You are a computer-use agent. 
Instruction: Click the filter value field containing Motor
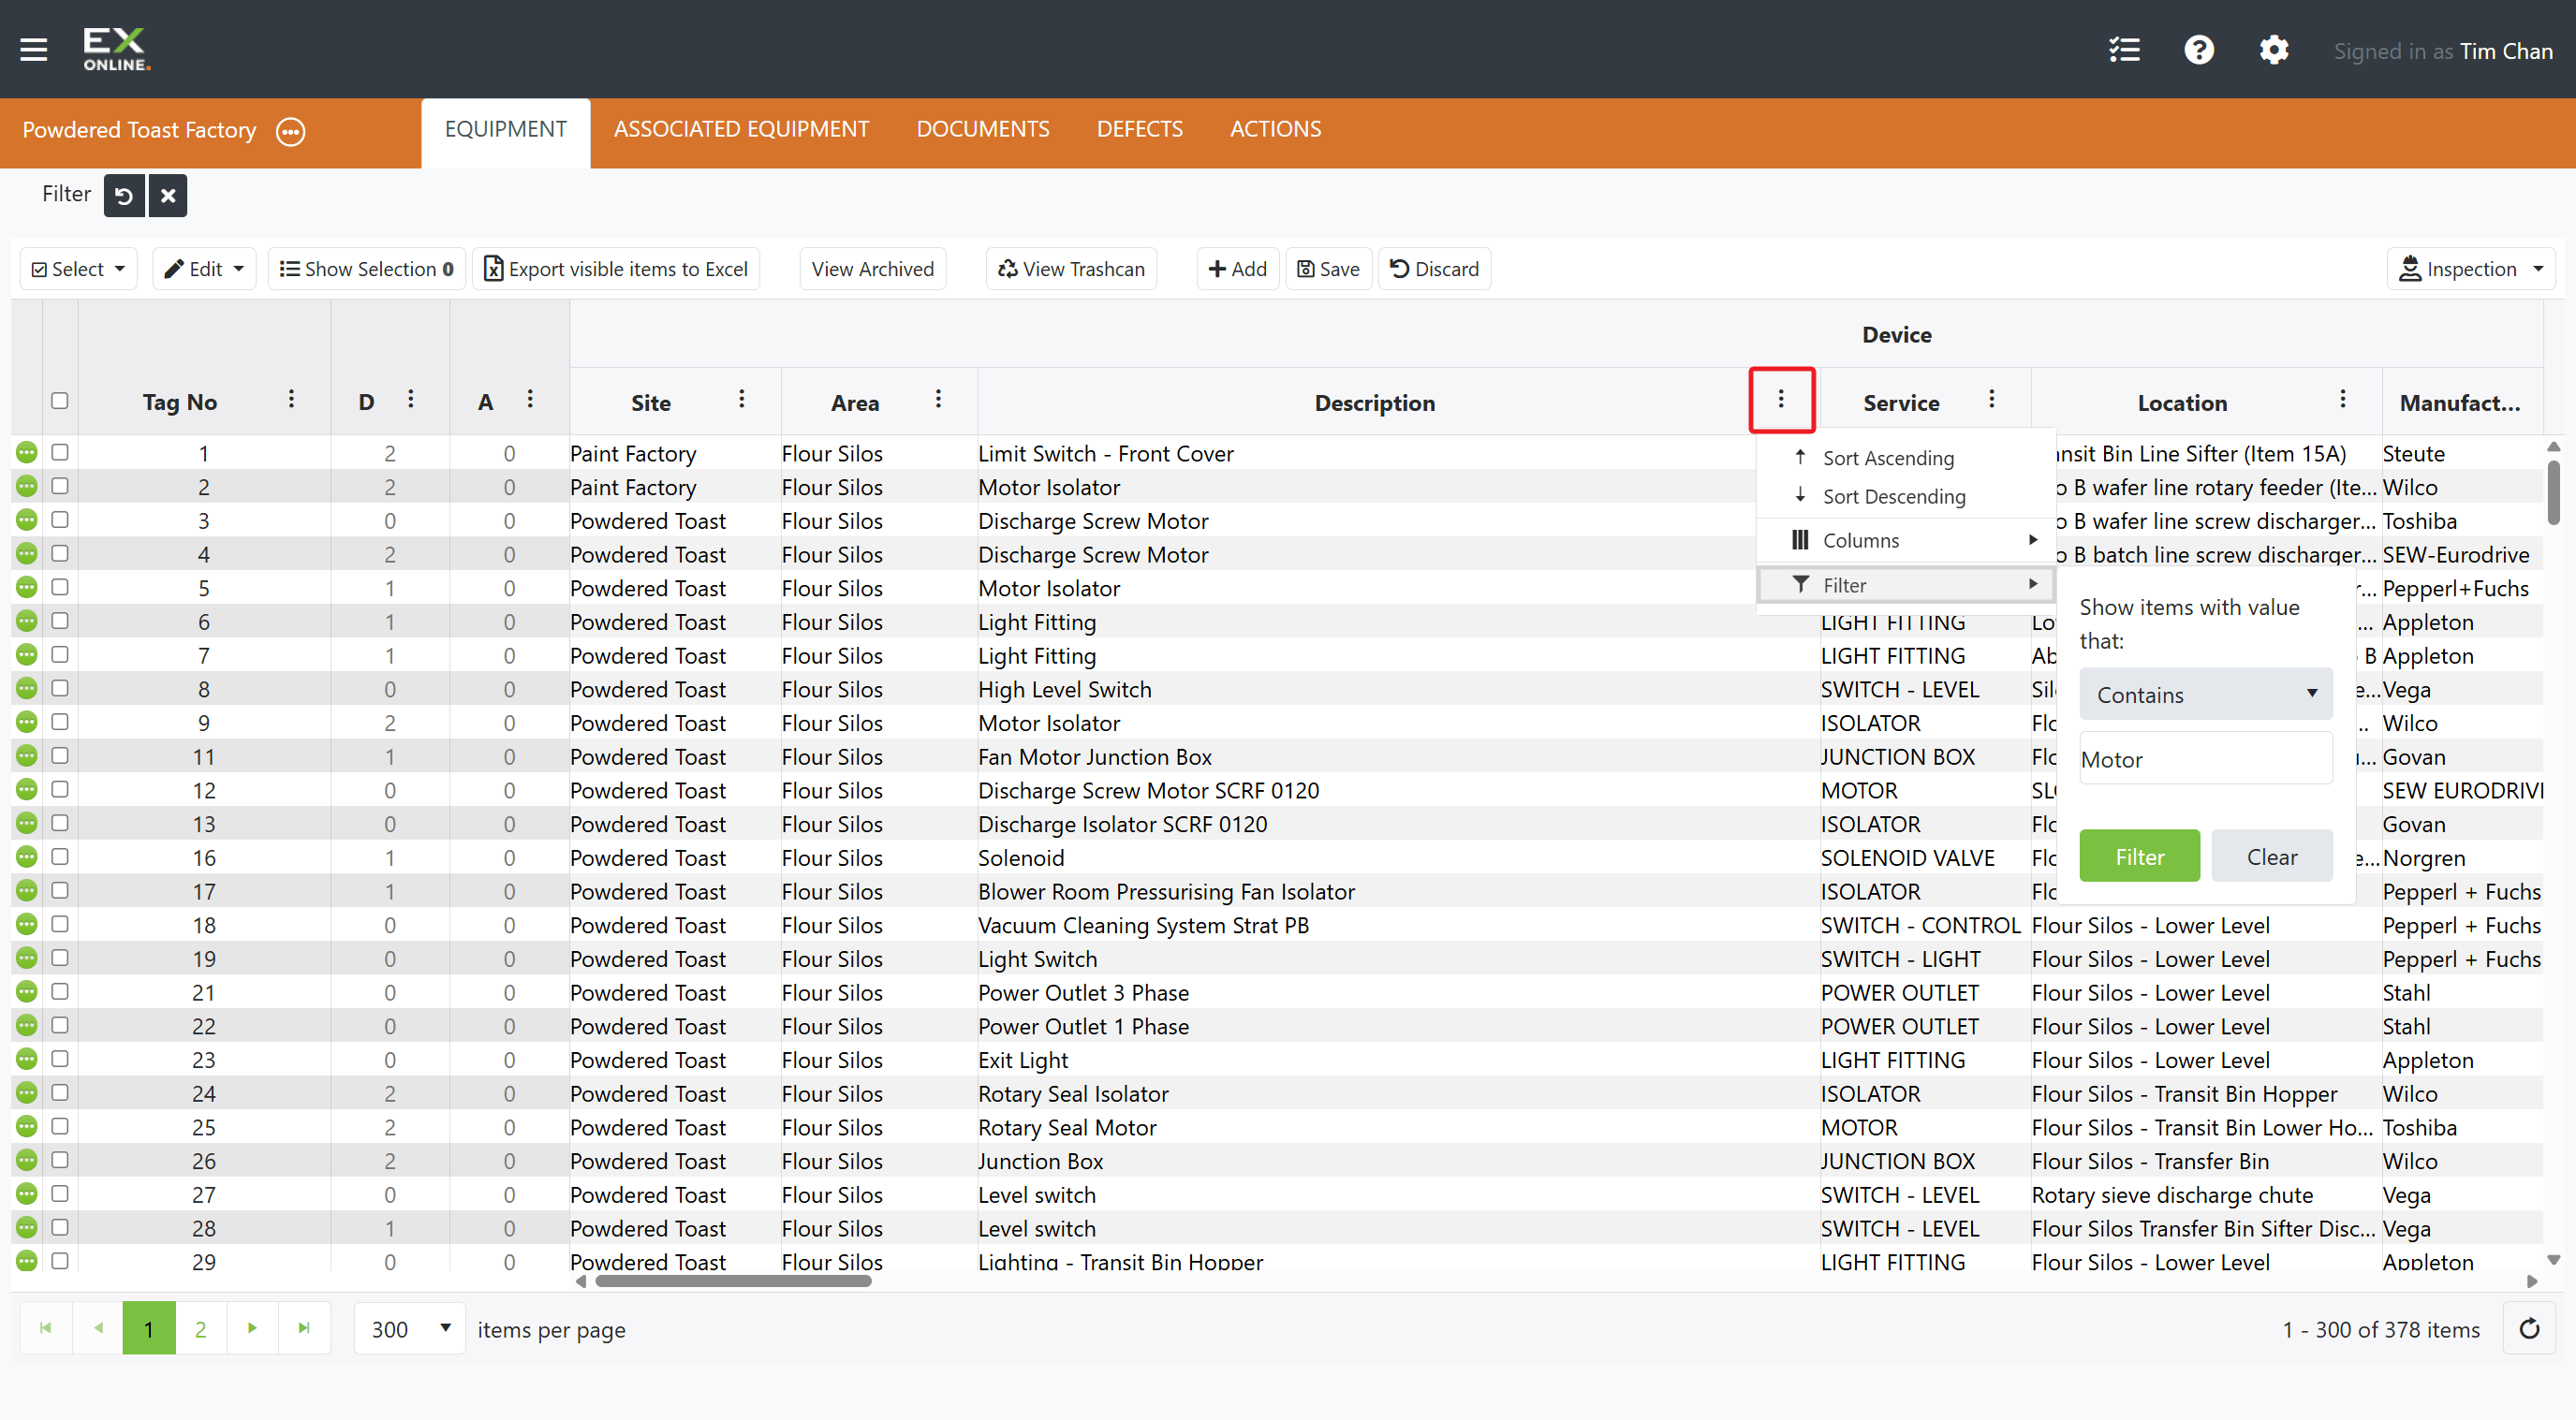2205,759
